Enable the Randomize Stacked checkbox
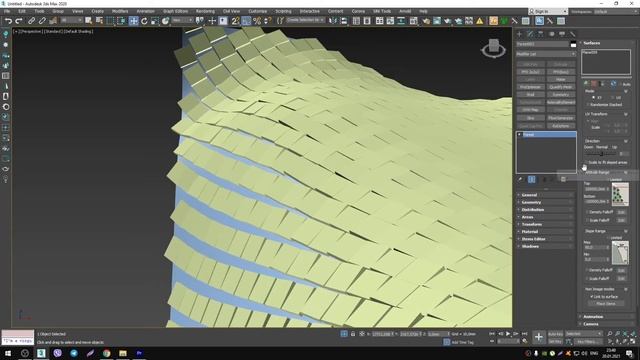 tap(588, 105)
